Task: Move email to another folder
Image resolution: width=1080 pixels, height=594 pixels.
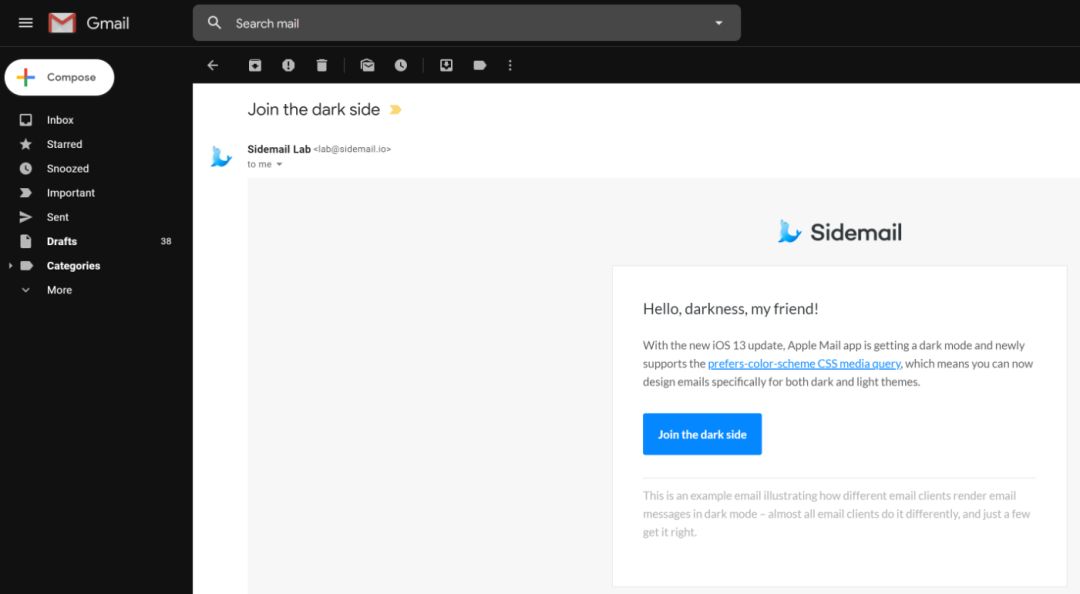Action: (446, 65)
